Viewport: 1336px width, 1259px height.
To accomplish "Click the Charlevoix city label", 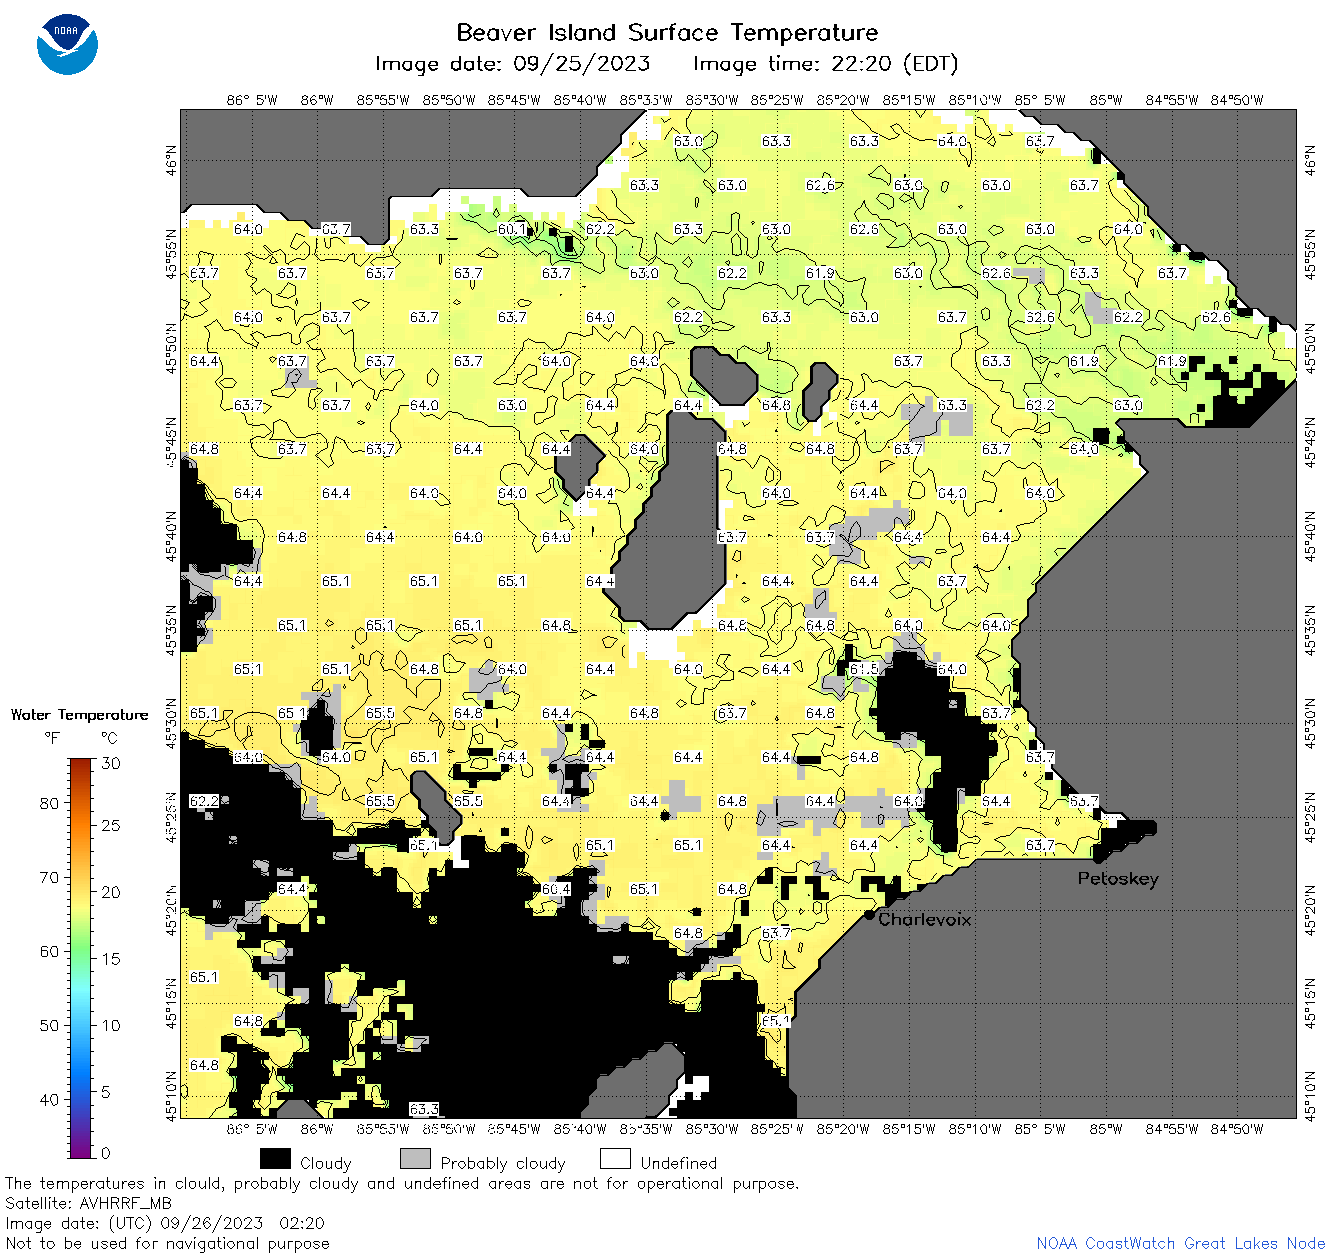I will coord(925,919).
